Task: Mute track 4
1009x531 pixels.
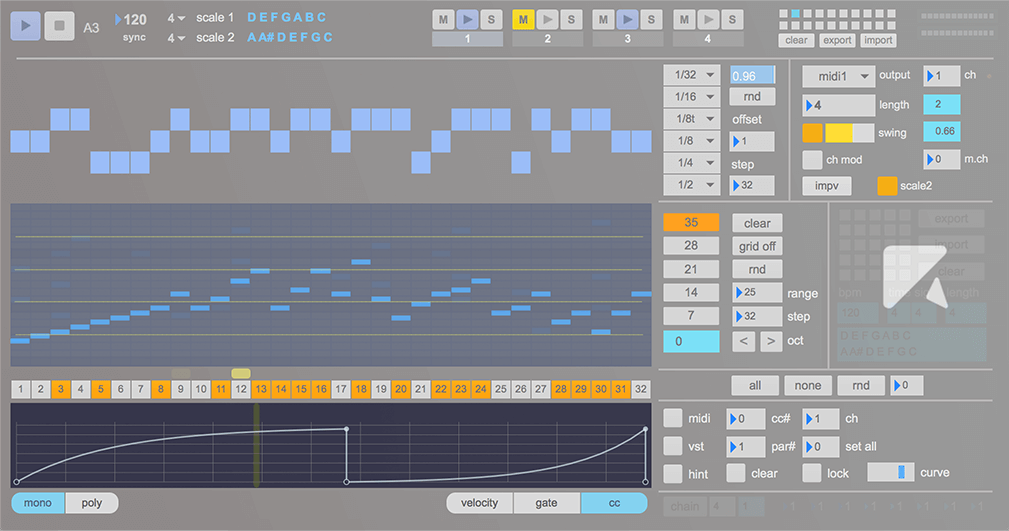Action: pyautogui.click(x=684, y=20)
